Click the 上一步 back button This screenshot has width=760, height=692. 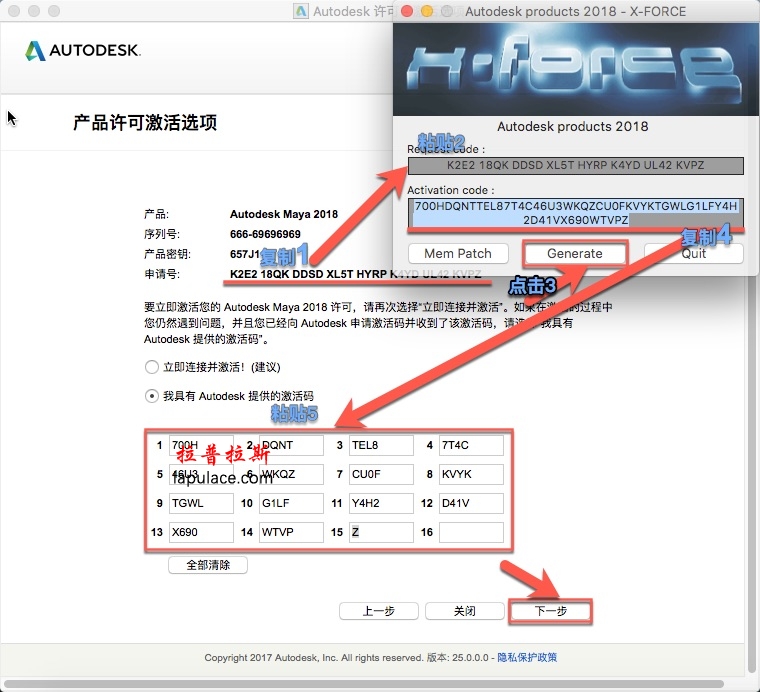pos(379,611)
